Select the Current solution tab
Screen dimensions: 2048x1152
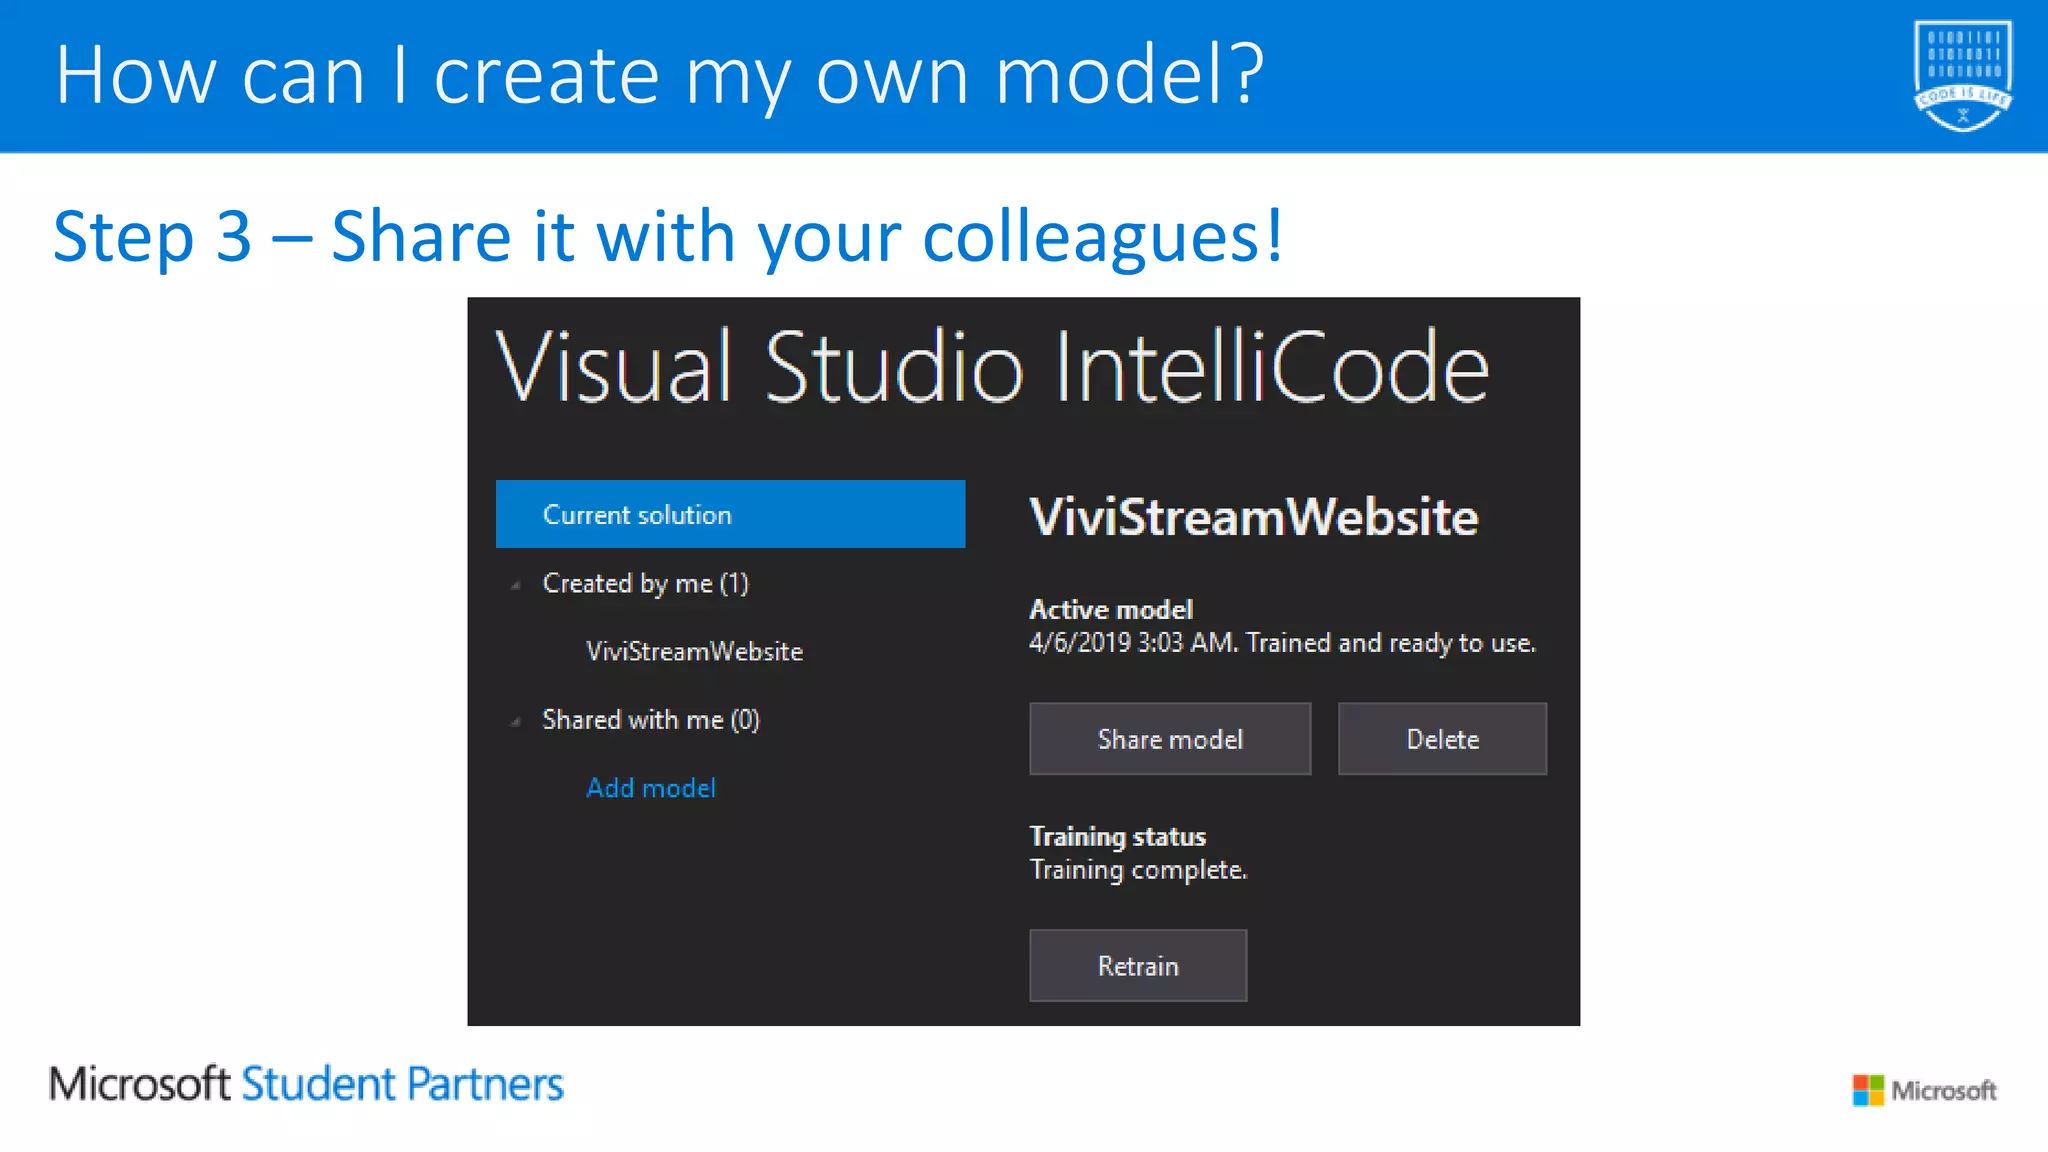click(x=730, y=514)
